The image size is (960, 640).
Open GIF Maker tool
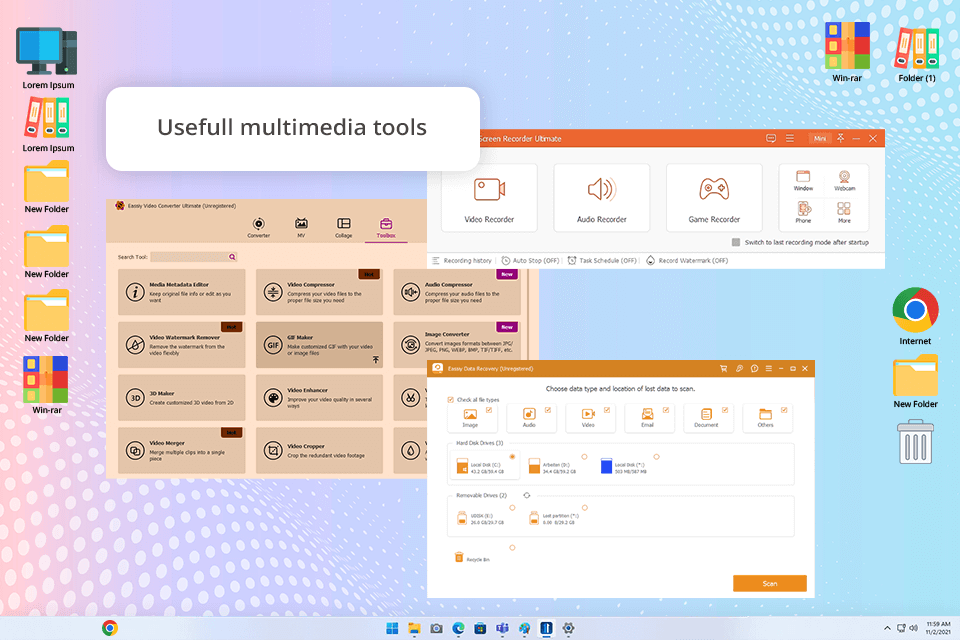click(x=319, y=345)
